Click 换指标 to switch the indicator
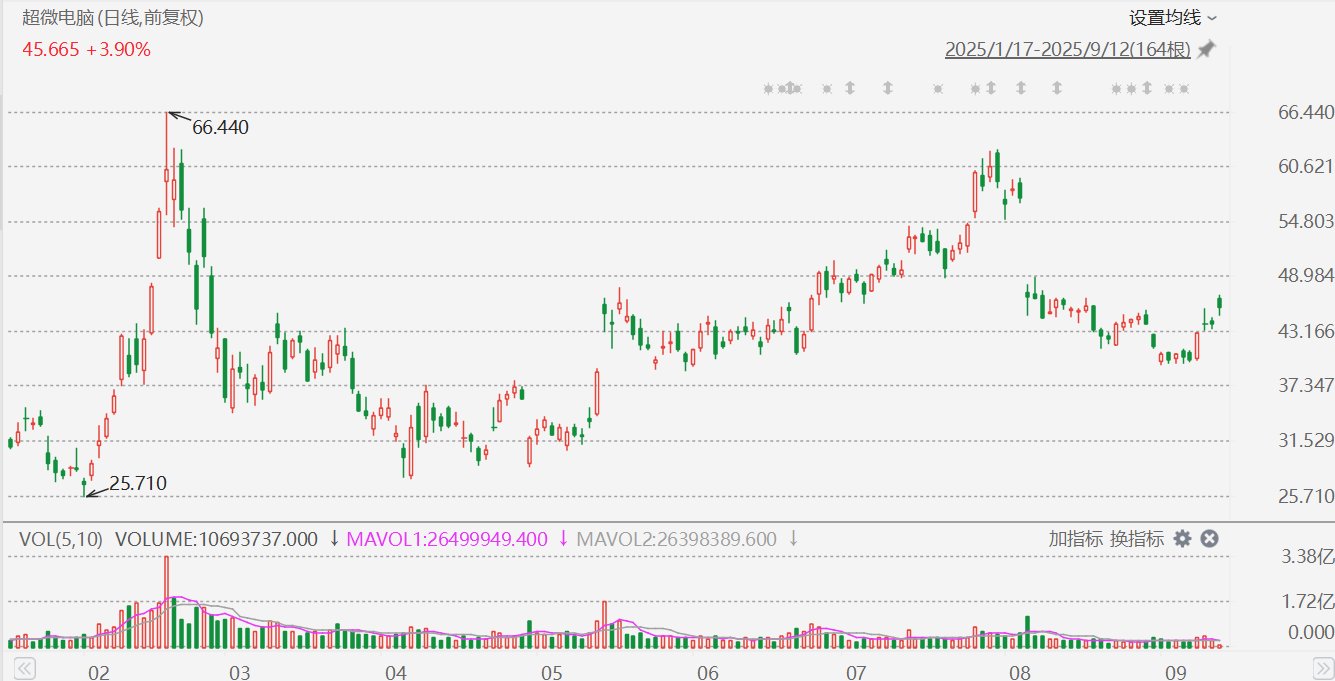This screenshot has width=1335, height=681. point(1137,539)
